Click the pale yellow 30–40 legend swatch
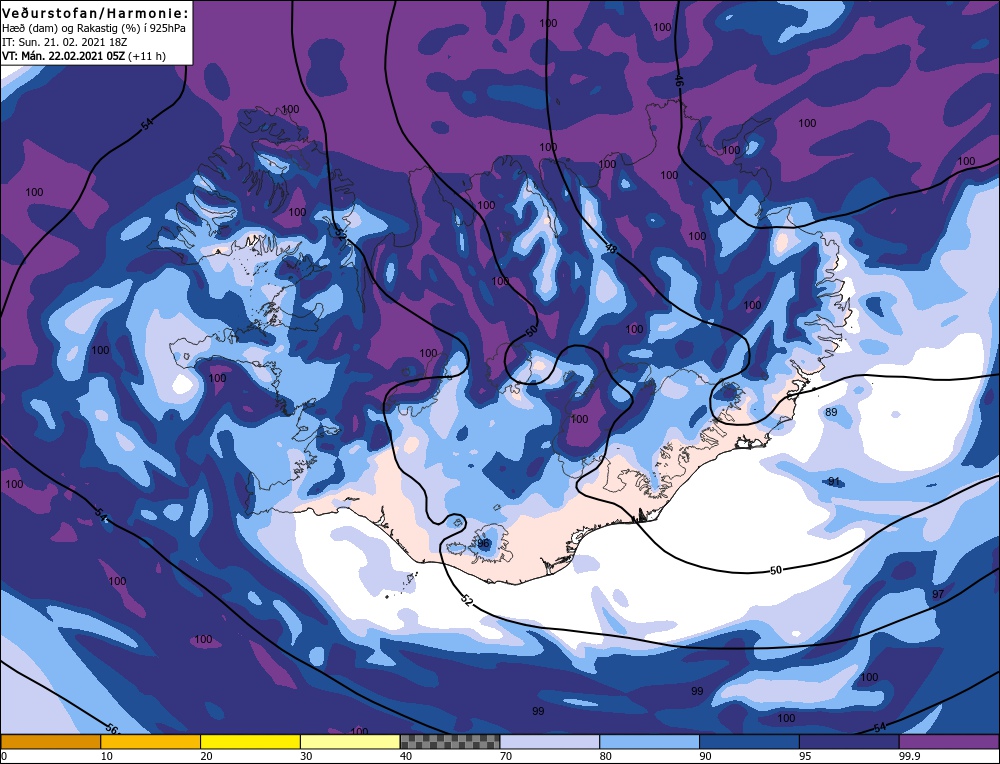1000x764 pixels. [x=350, y=741]
